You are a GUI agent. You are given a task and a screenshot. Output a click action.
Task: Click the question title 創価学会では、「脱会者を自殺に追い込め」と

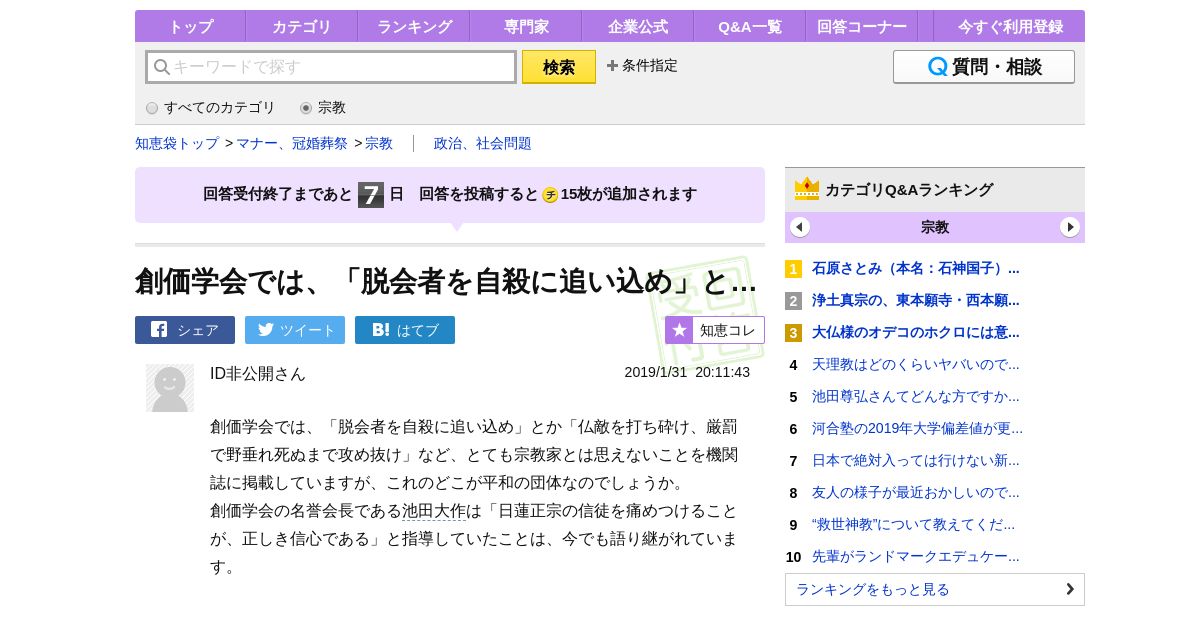(446, 282)
